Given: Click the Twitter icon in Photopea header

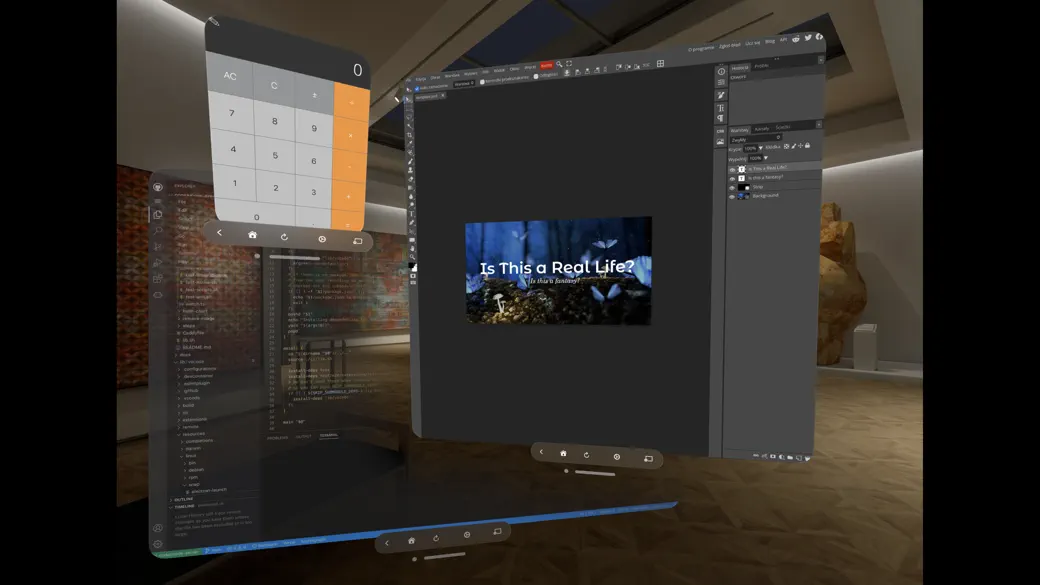Looking at the screenshot, I should (x=808, y=38).
